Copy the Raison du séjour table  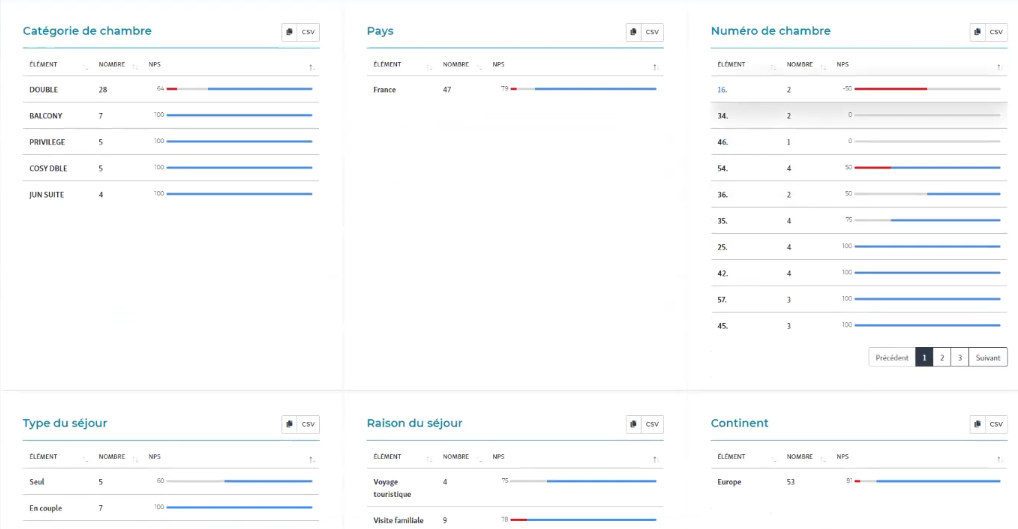tap(633, 424)
